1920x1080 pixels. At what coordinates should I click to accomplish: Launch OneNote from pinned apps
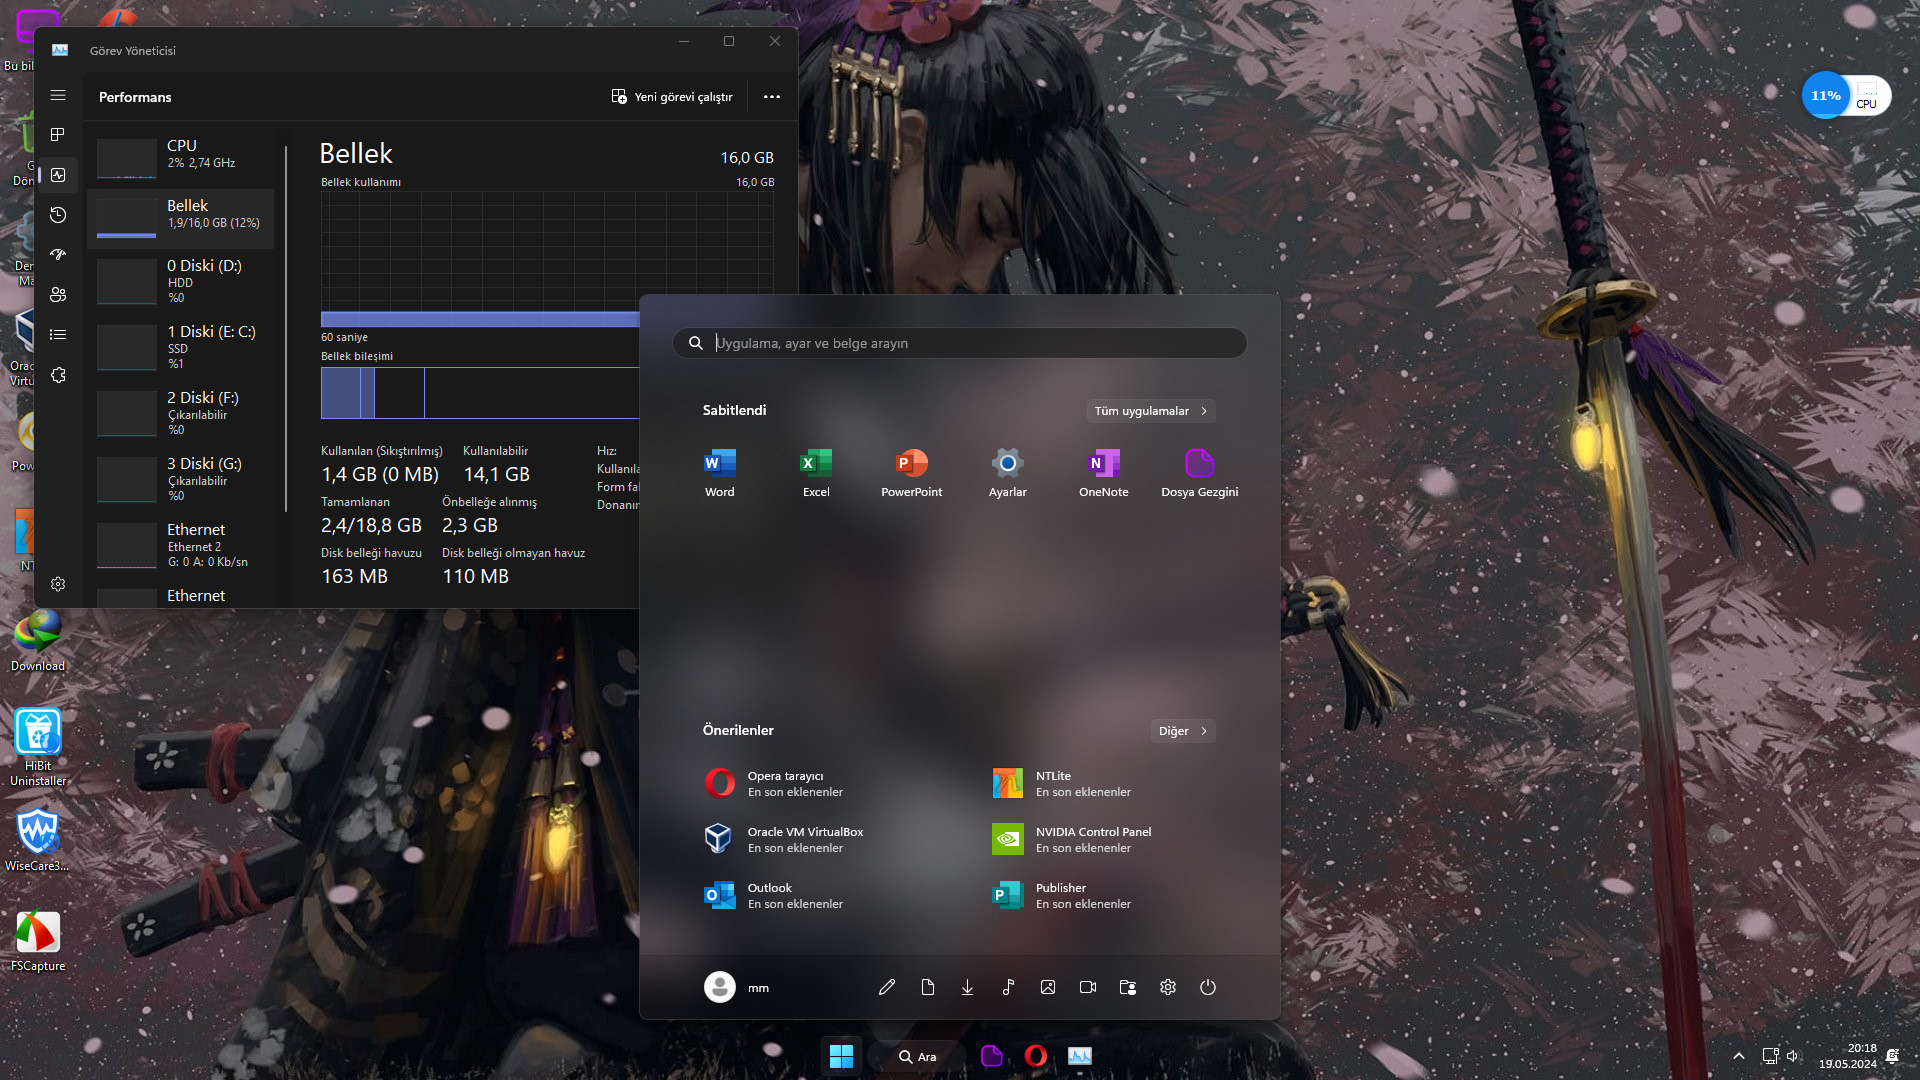1104,473
